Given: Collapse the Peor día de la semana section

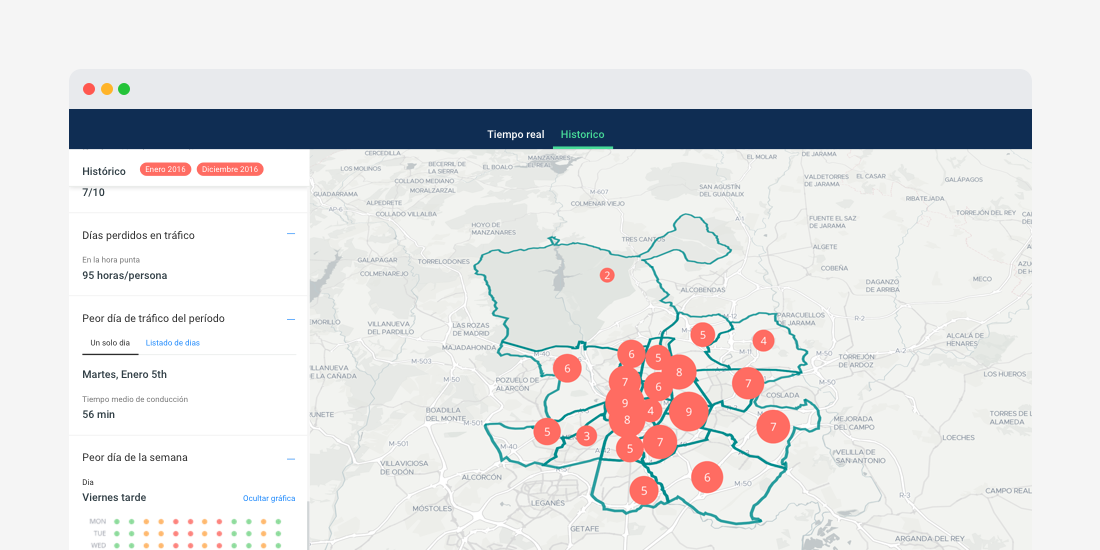Looking at the screenshot, I should (291, 458).
